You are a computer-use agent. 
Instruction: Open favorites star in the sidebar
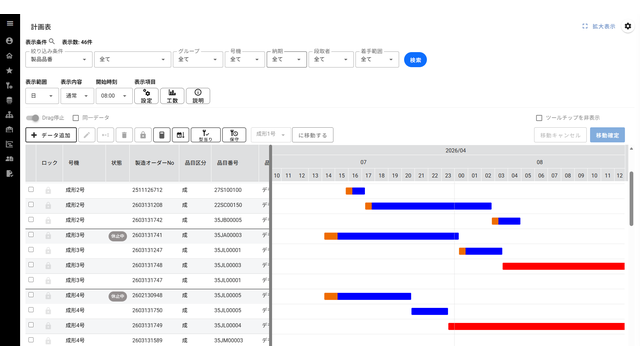tap(9, 71)
